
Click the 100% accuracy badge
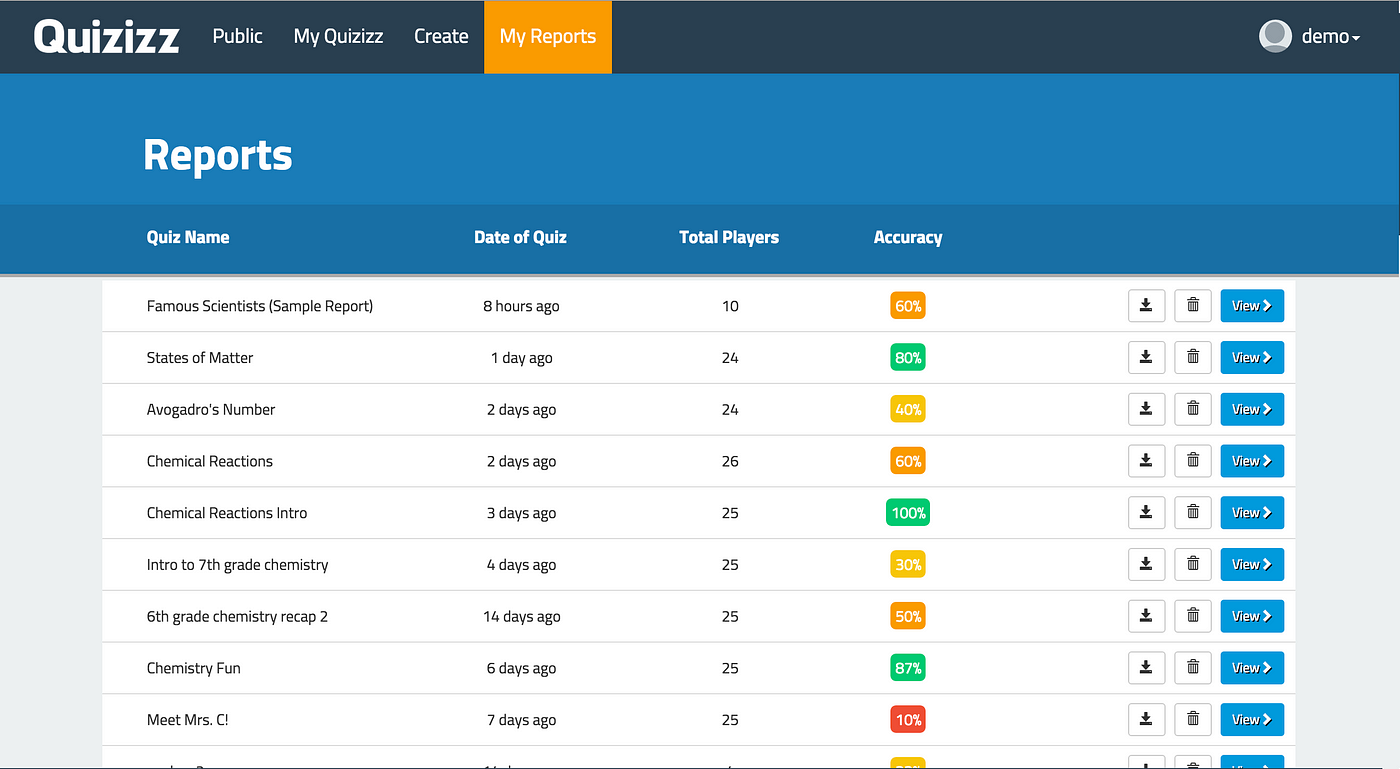(x=908, y=513)
